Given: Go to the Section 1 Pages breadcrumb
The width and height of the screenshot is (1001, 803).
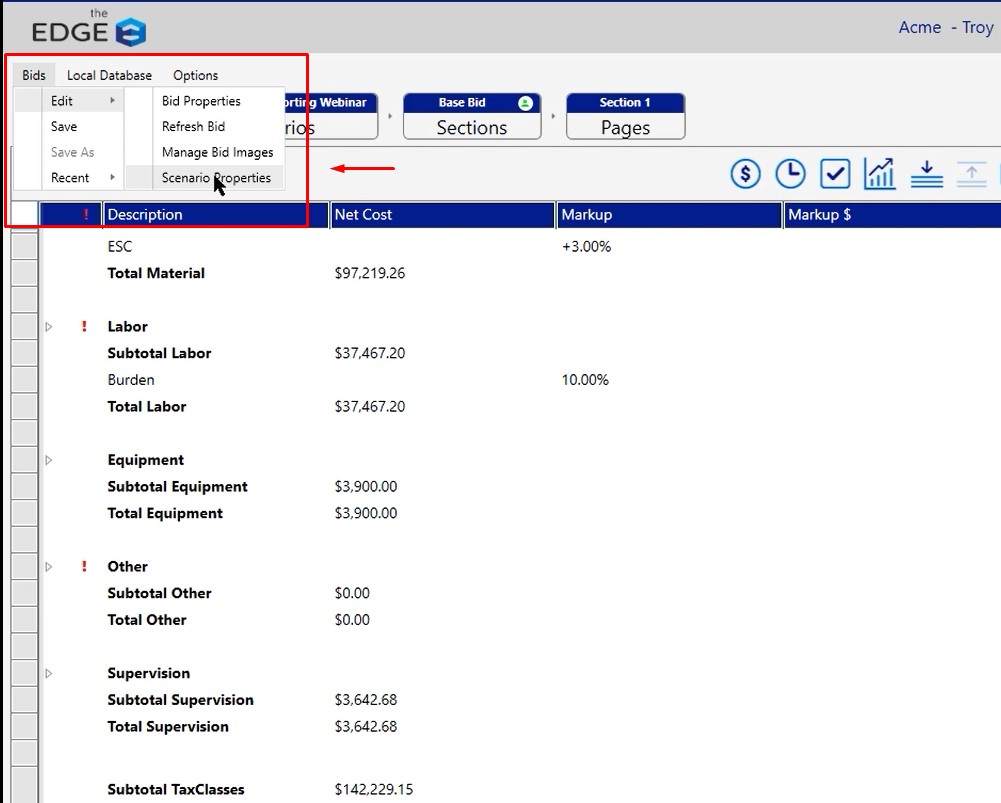Looking at the screenshot, I should click(x=625, y=117).
